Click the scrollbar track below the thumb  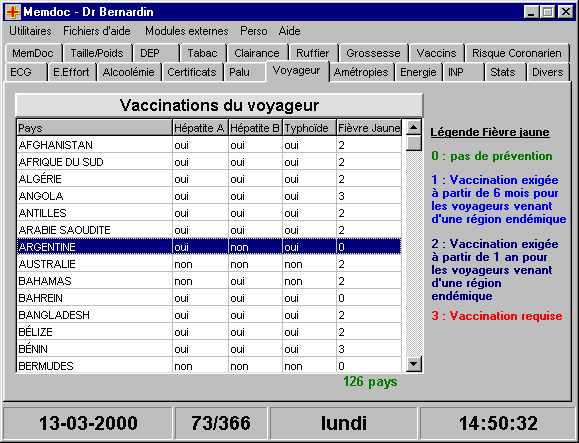click(414, 254)
